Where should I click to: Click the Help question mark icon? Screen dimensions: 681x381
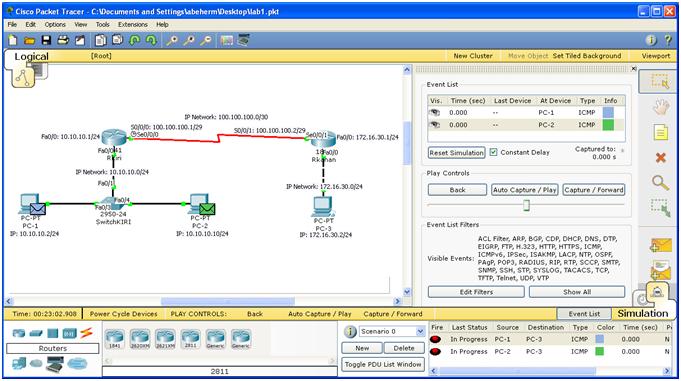click(668, 40)
